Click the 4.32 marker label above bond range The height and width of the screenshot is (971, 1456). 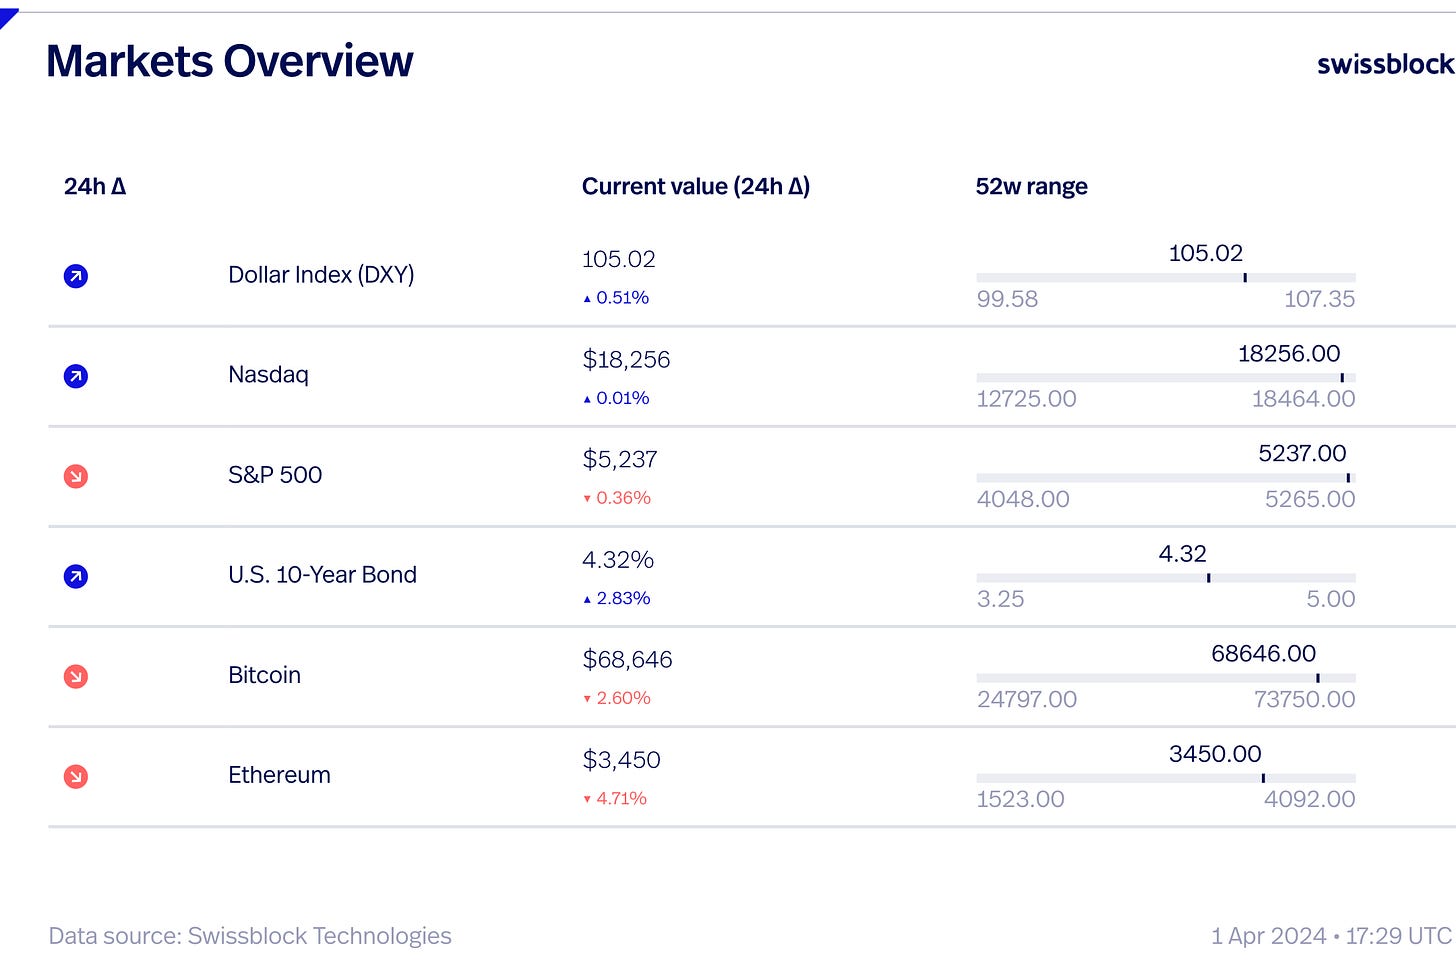tap(1182, 553)
